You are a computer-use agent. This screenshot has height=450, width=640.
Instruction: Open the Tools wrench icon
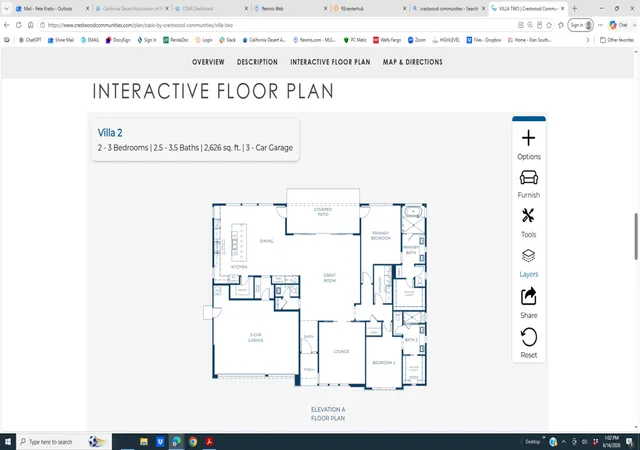[528, 216]
